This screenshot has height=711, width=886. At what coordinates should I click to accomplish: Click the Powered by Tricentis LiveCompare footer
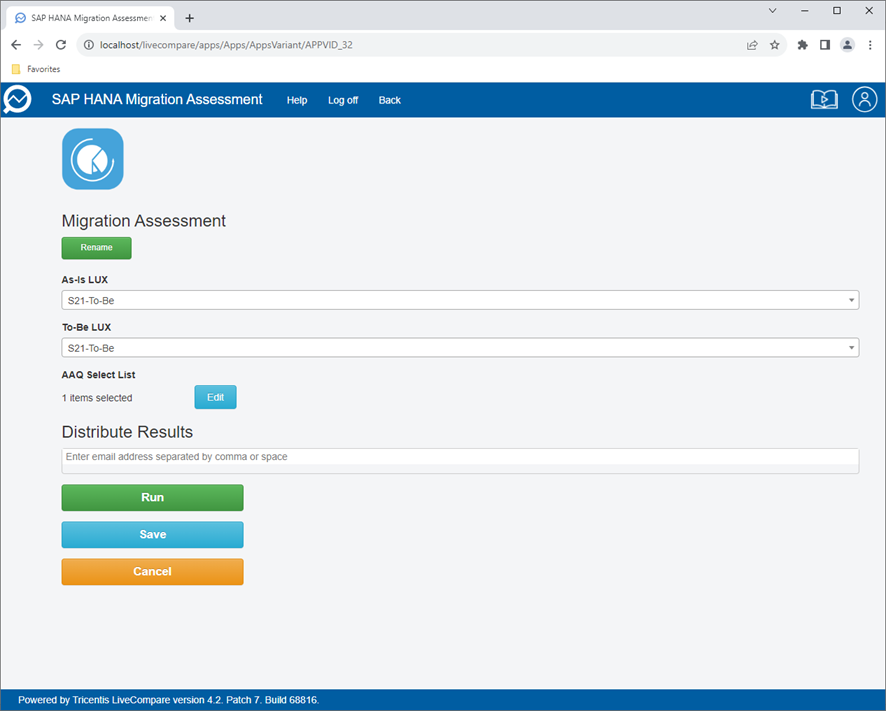[168, 700]
